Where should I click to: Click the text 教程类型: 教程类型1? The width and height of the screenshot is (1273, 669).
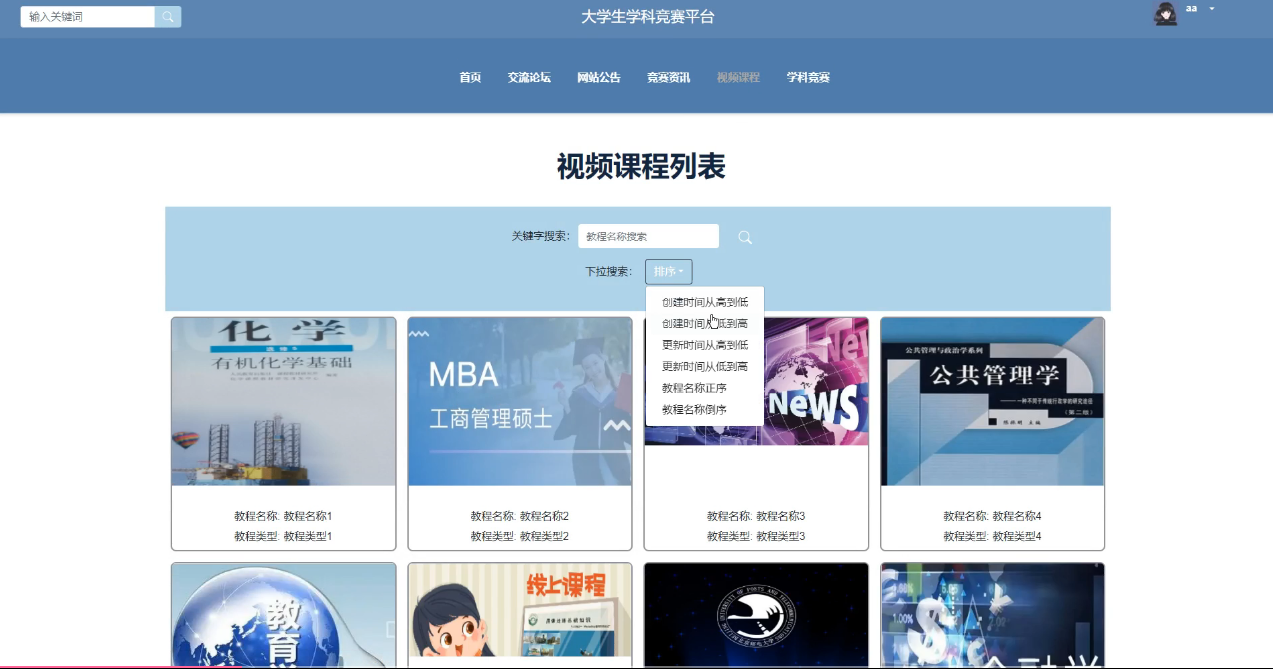[283, 537]
